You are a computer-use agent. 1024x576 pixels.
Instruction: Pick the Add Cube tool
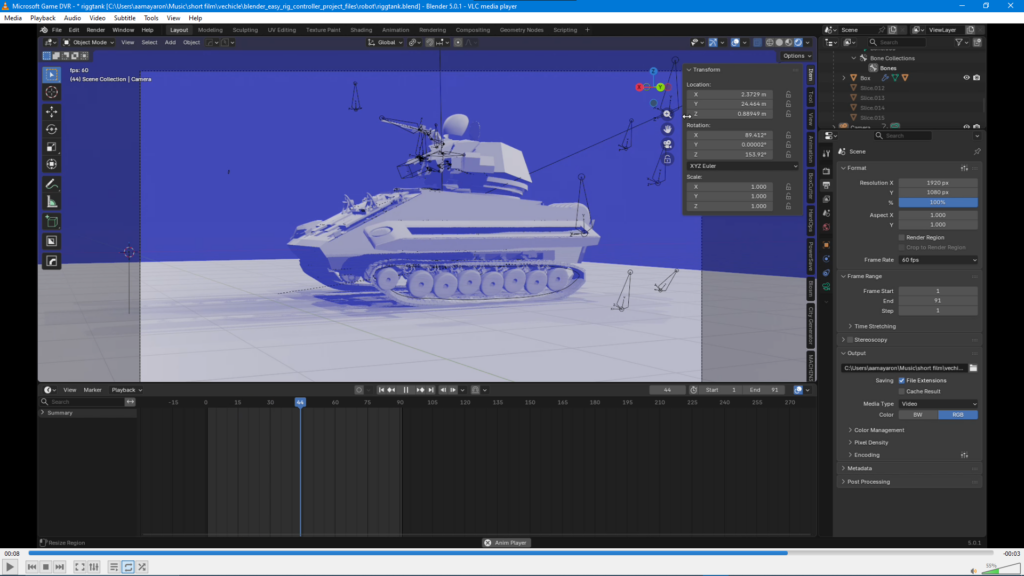pos(52,222)
